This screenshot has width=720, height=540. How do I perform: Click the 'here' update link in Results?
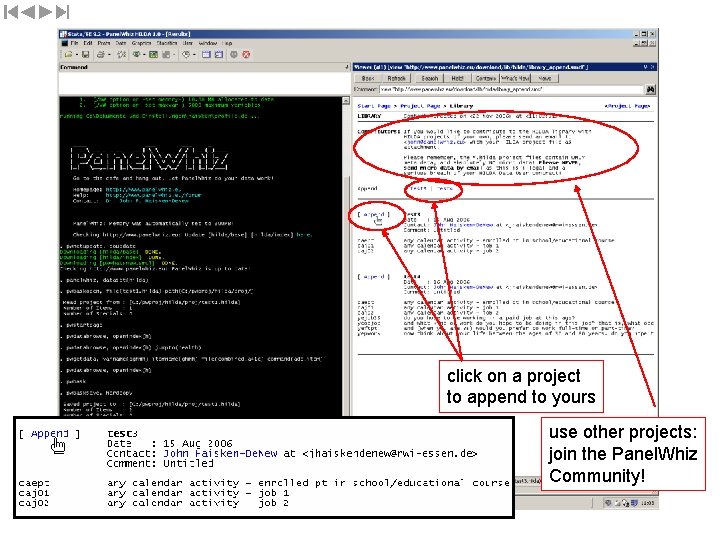[304, 235]
